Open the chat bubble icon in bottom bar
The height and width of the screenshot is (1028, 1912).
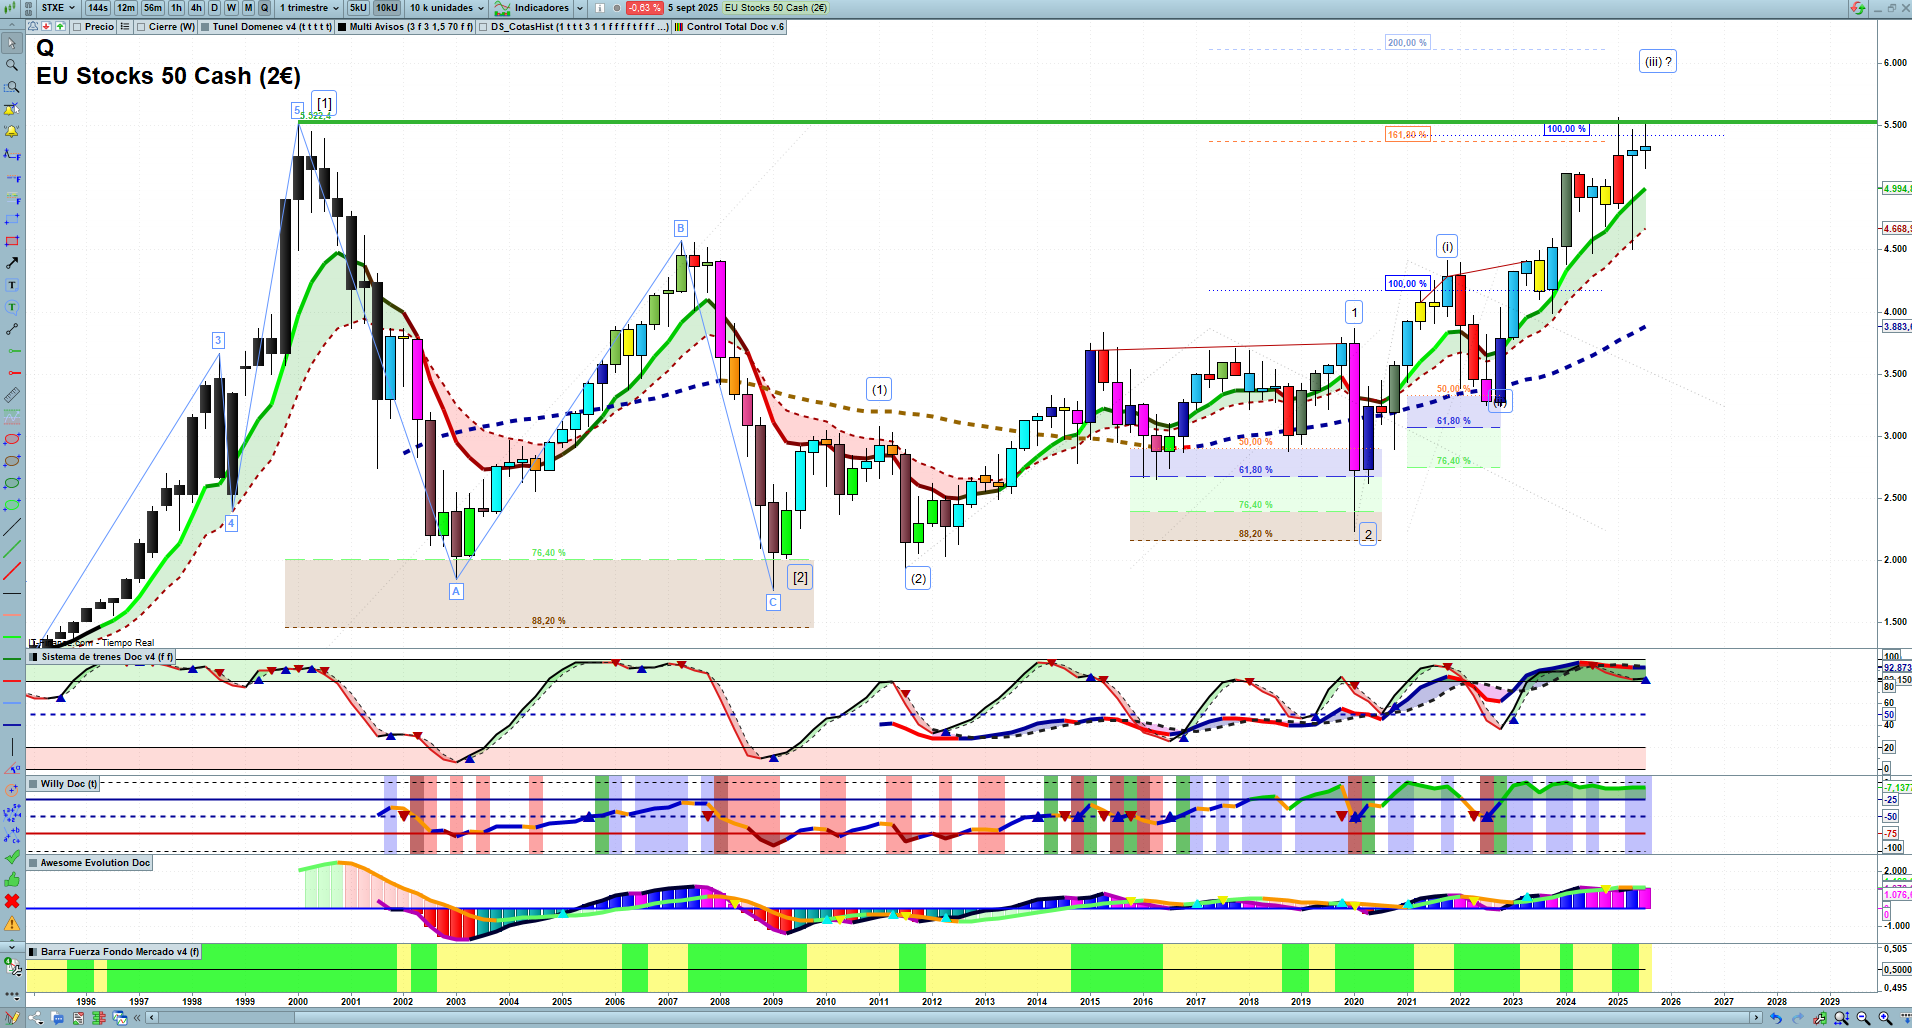click(x=57, y=1018)
